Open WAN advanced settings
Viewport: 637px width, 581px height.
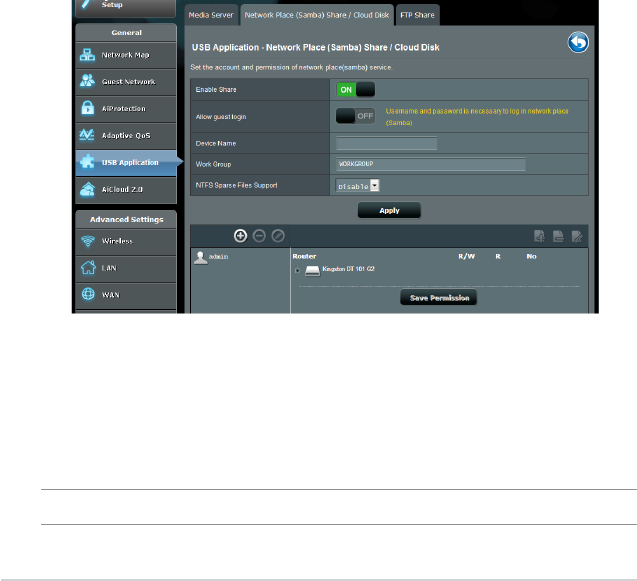click(x=126, y=295)
